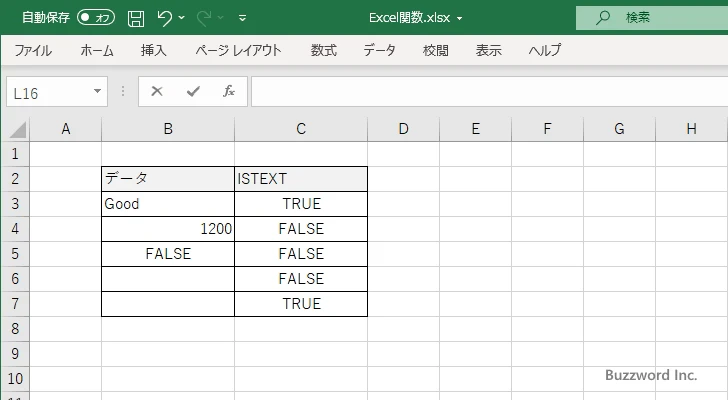Select row 2 header
The height and width of the screenshot is (400, 728).
click(x=15, y=179)
